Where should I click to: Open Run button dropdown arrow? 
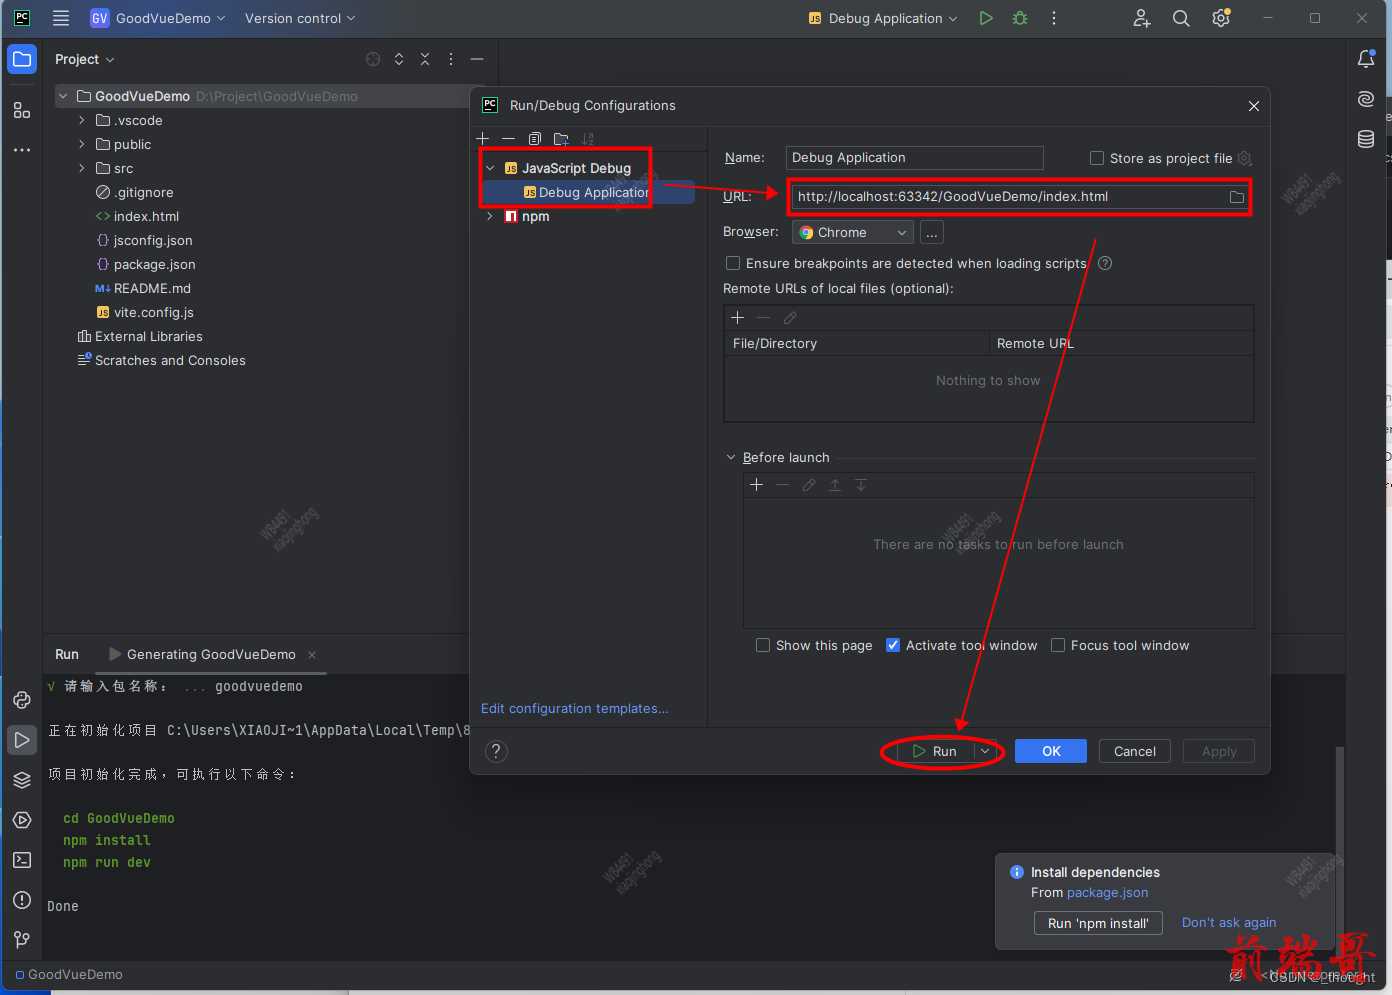pos(986,751)
